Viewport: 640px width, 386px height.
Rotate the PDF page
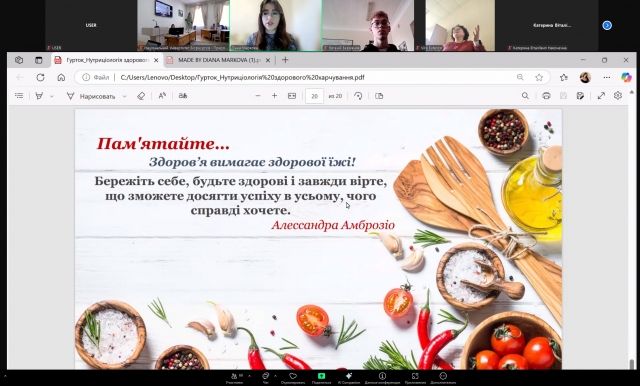coord(358,96)
